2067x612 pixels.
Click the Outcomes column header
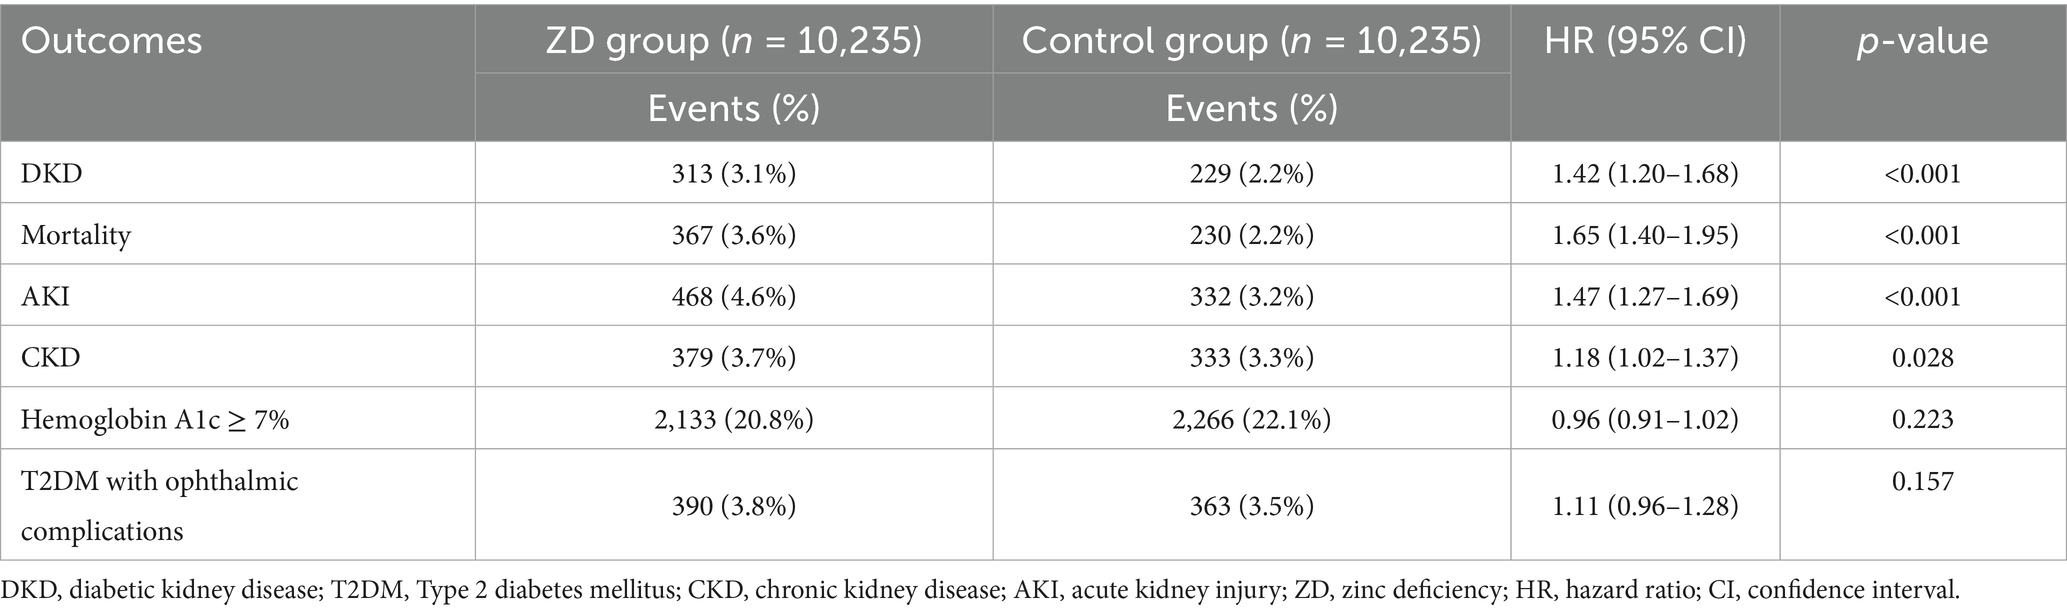[111, 41]
